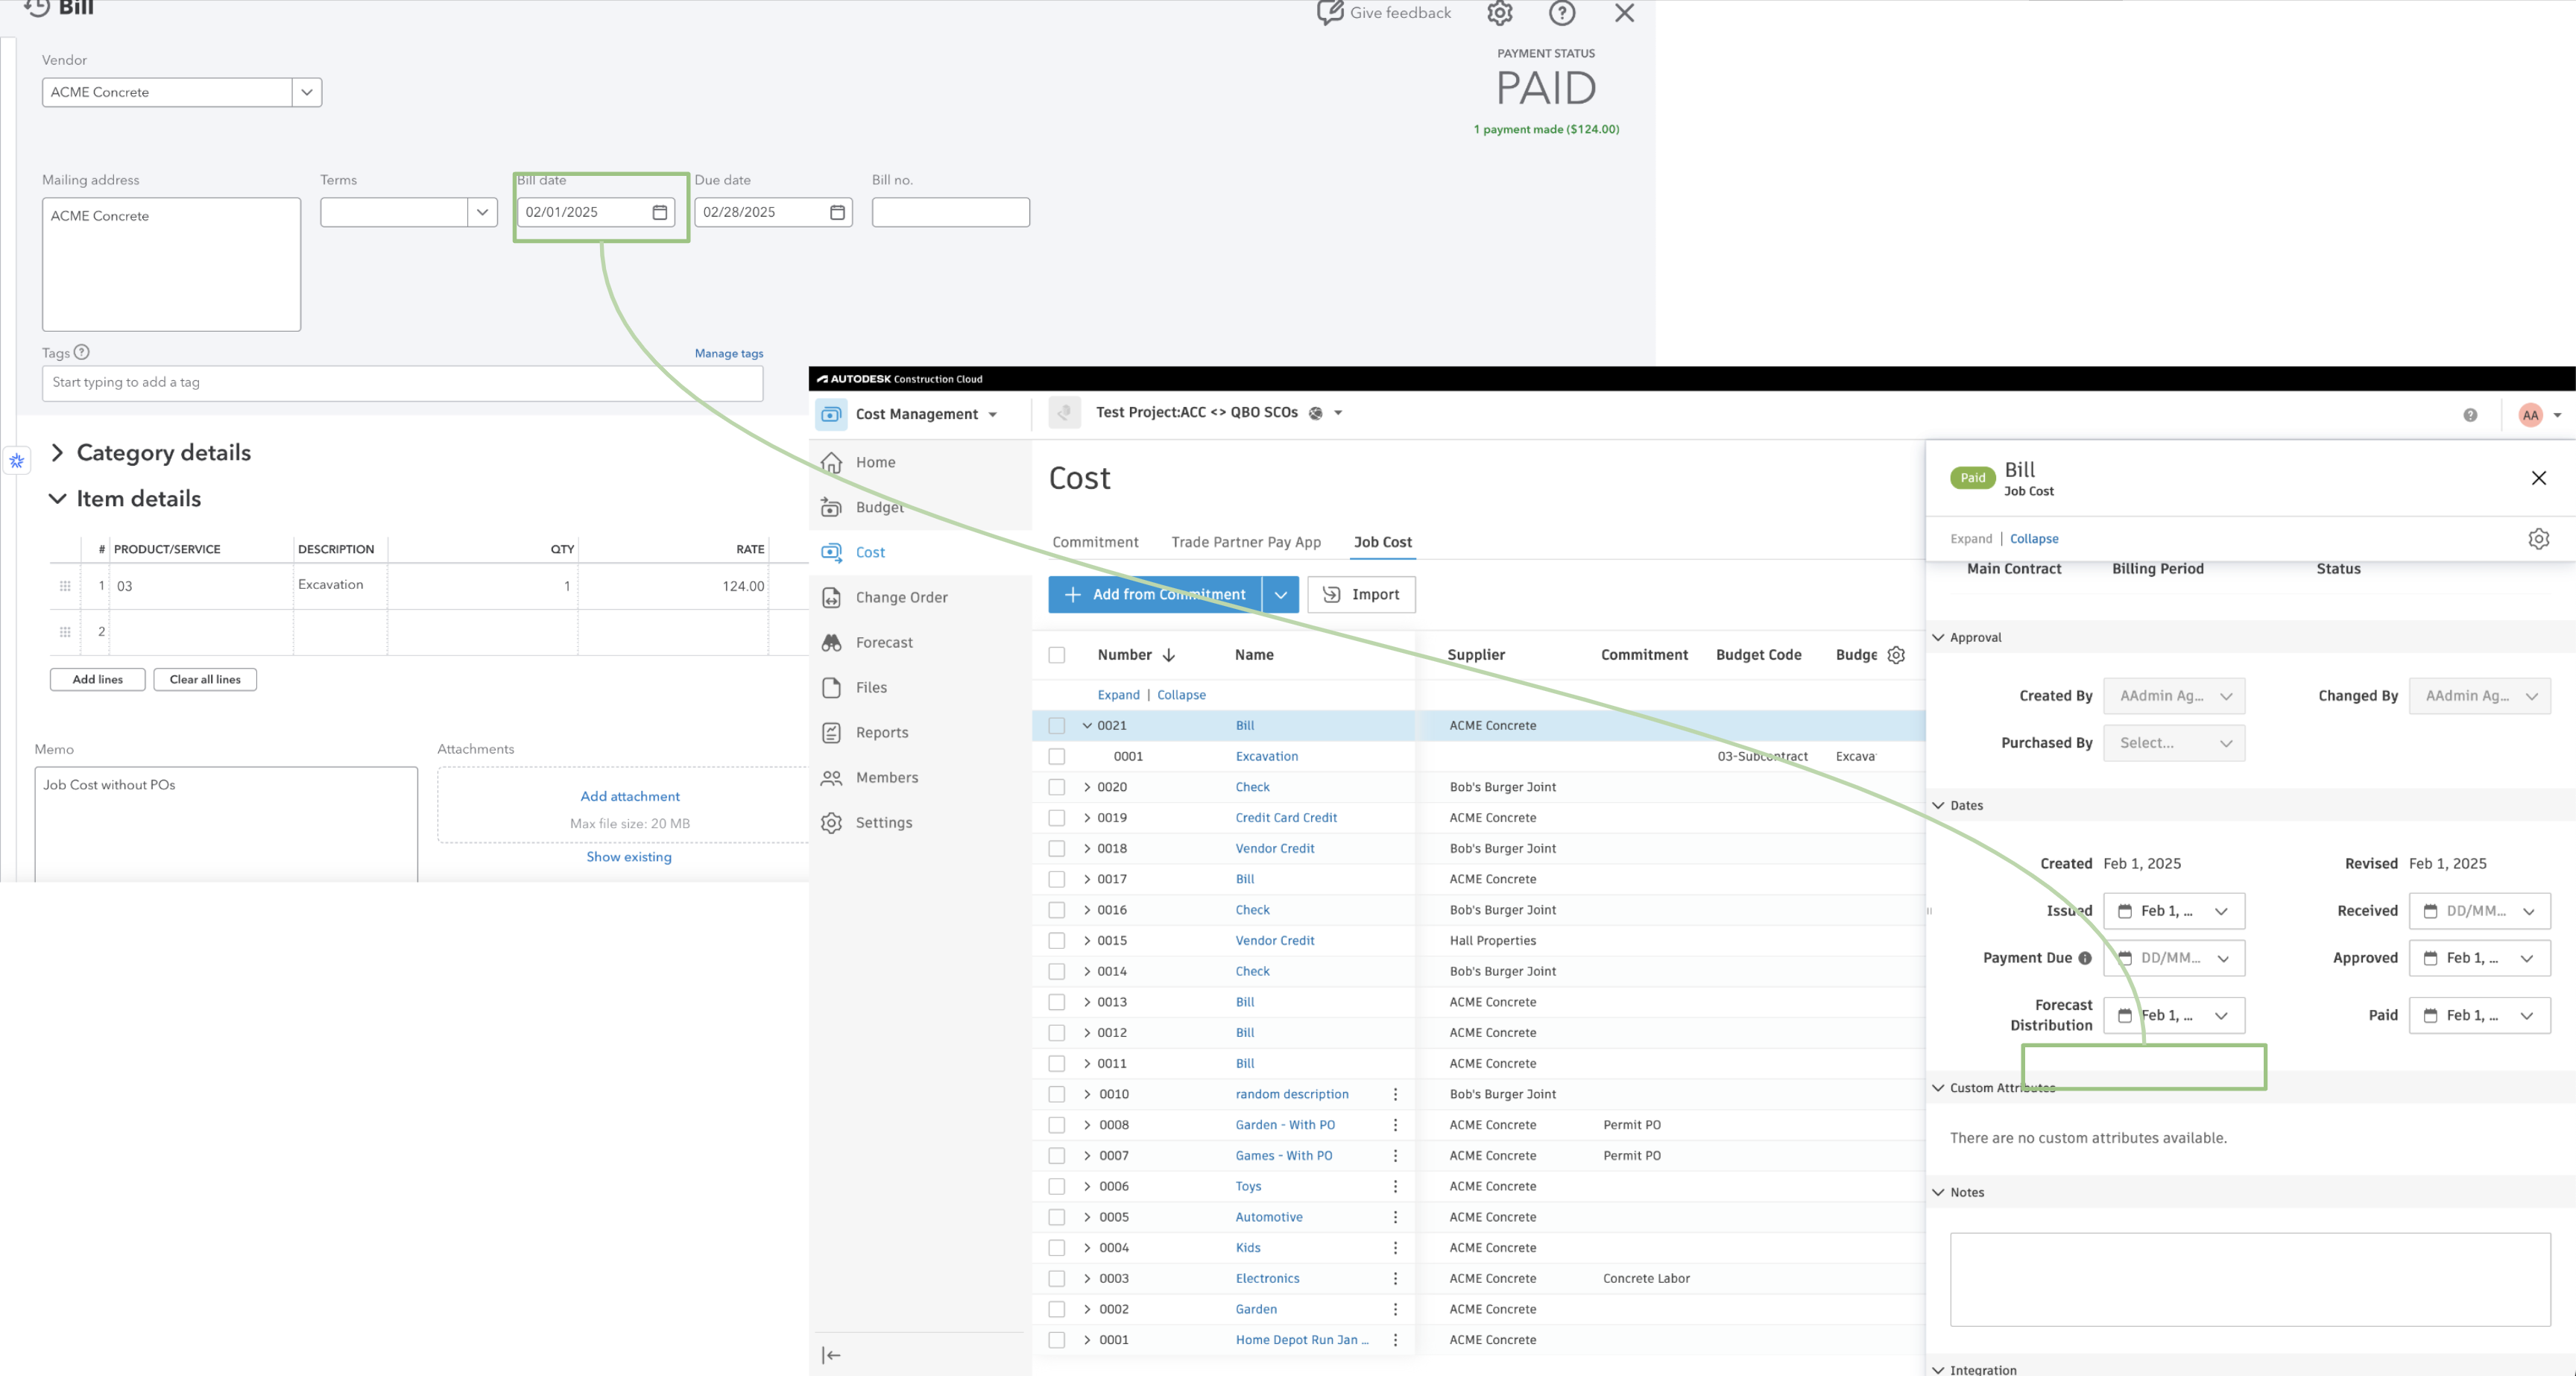Screen dimensions: 2576x1376
Task: Check the row 0021 Bill checkbox
Action: point(1056,725)
